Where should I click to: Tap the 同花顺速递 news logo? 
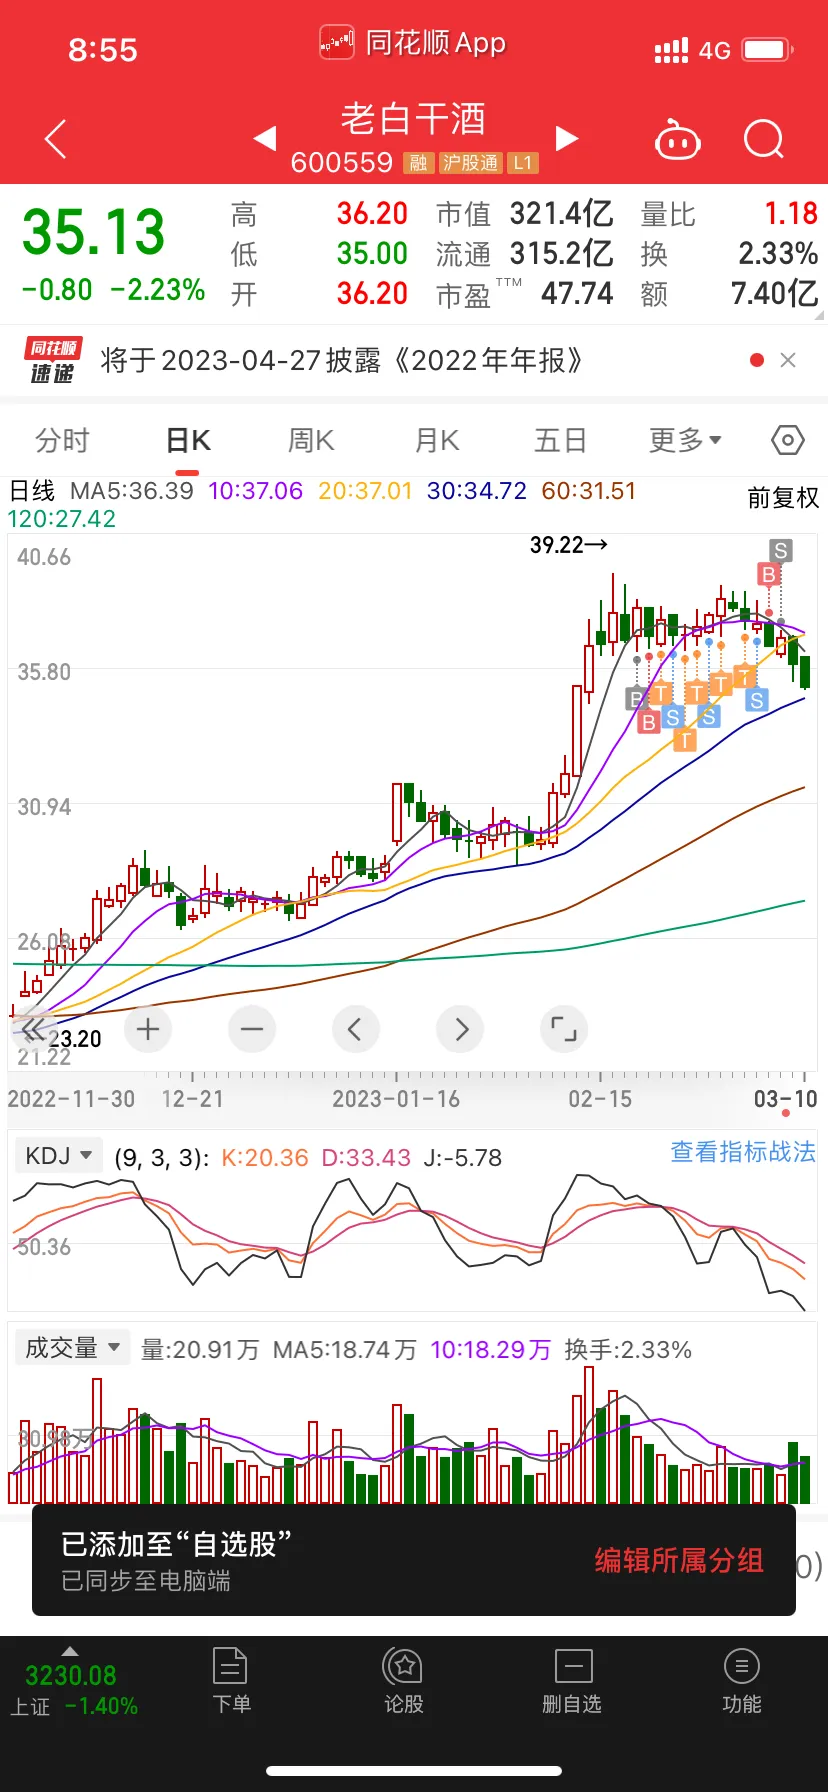(53, 360)
